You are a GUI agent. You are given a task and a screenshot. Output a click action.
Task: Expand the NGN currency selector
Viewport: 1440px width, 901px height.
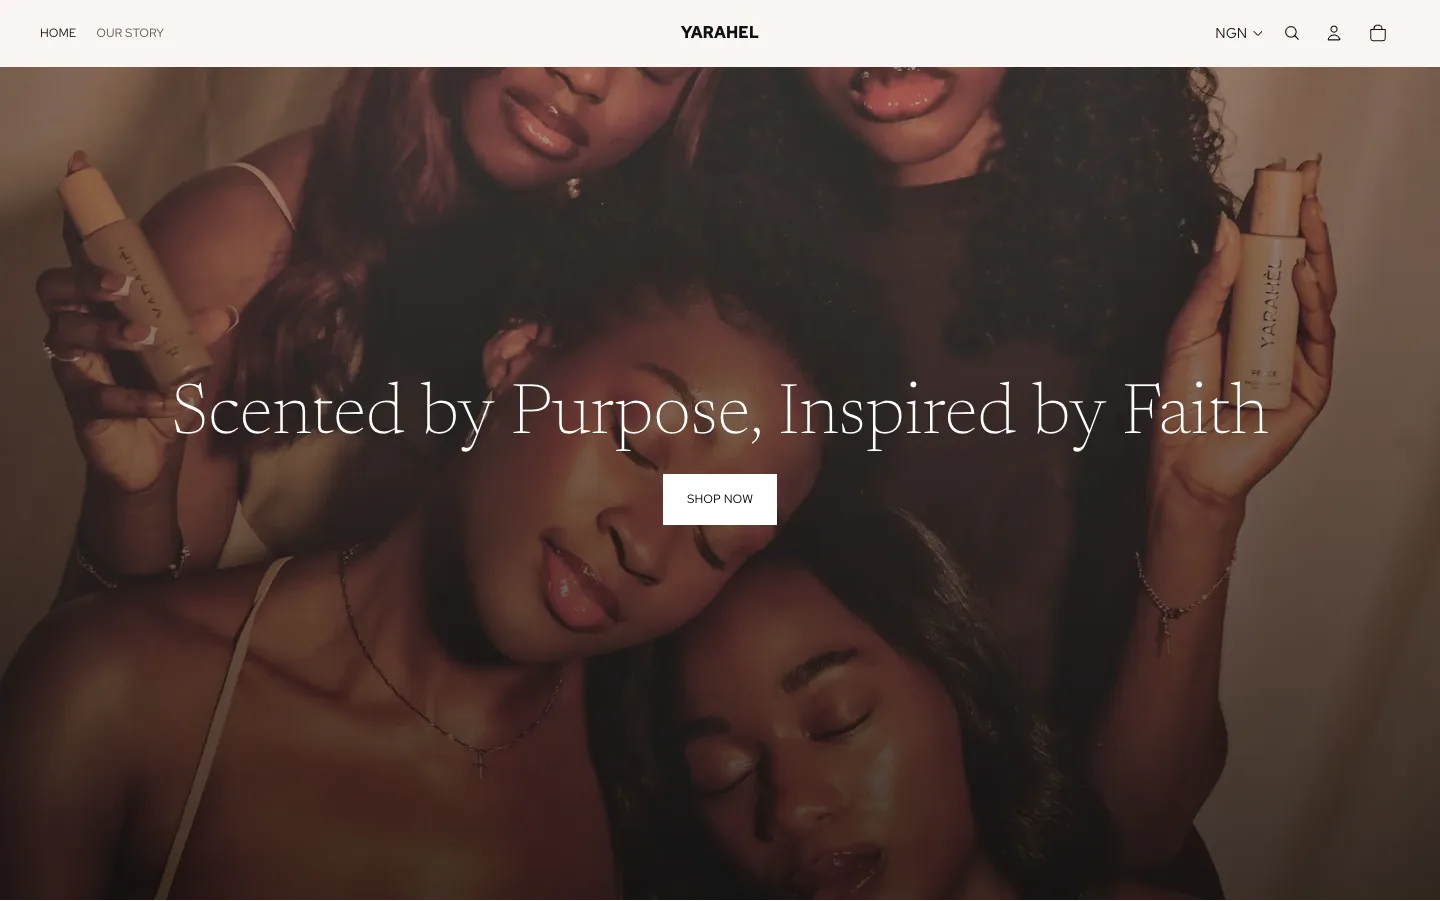click(1238, 33)
